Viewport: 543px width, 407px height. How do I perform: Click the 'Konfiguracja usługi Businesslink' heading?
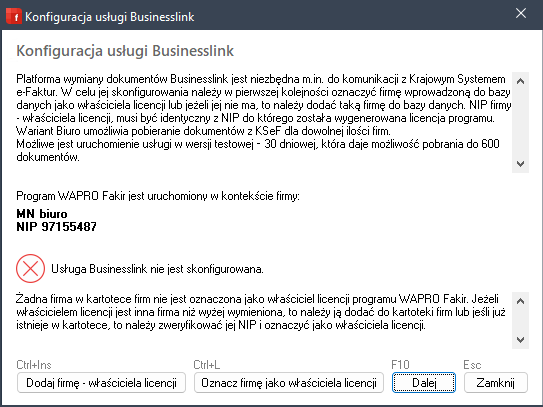(x=125, y=51)
